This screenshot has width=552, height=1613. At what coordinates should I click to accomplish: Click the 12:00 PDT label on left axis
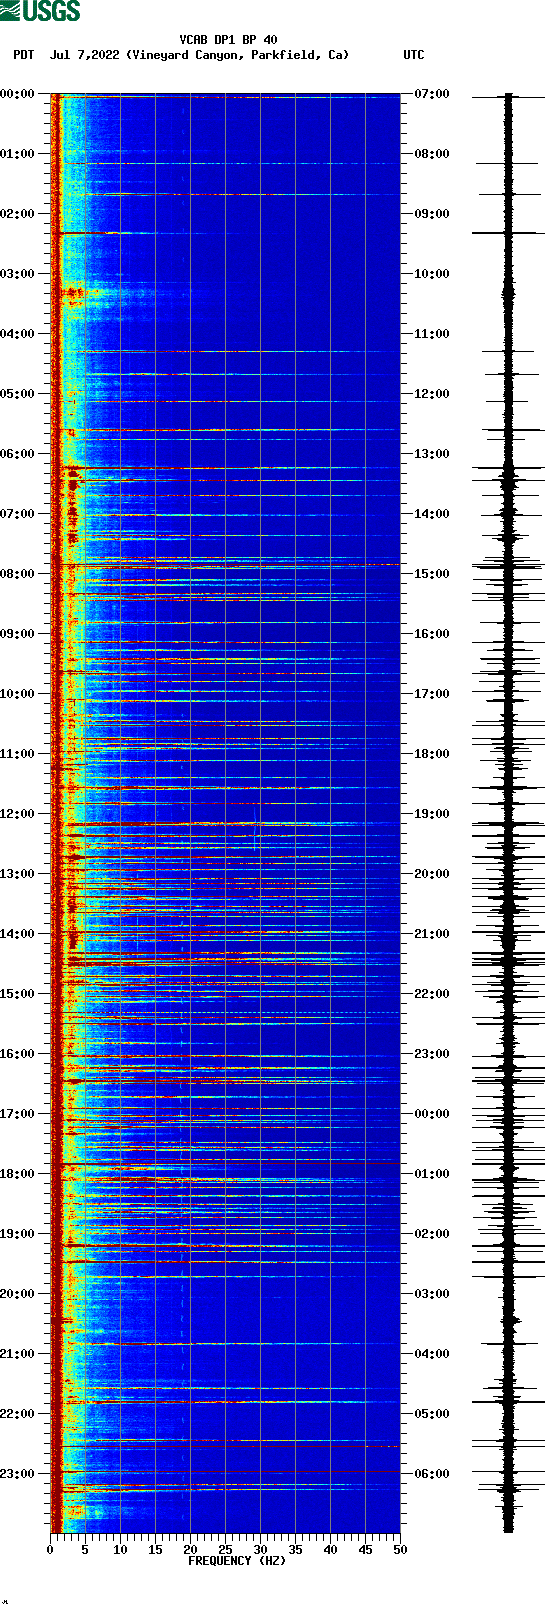pos(17,814)
